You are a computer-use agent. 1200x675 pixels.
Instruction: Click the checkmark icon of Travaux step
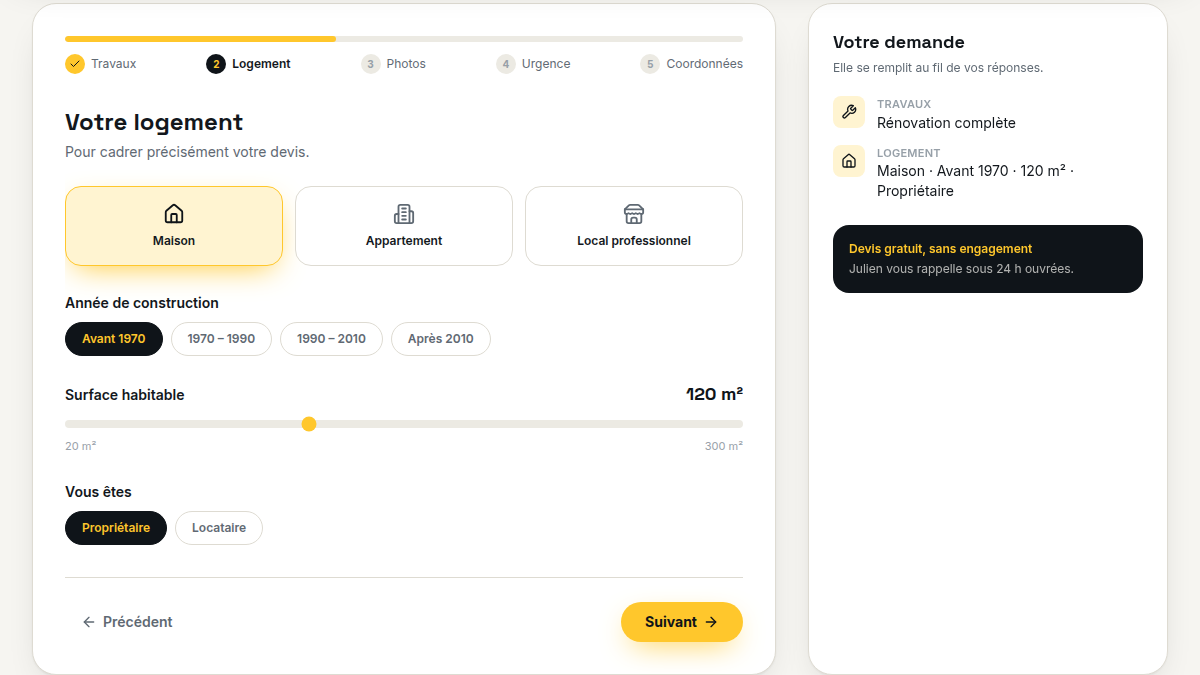tap(75, 64)
